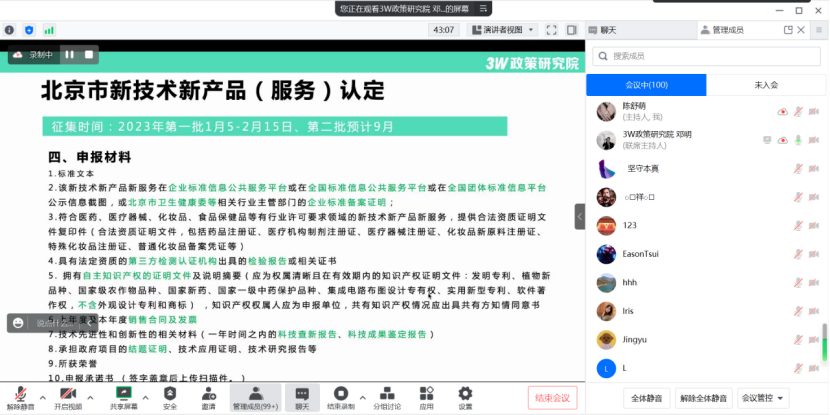Image resolution: width=830 pixels, height=415 pixels.
Task: Toggle side panel layout icon
Action: pos(572,30)
